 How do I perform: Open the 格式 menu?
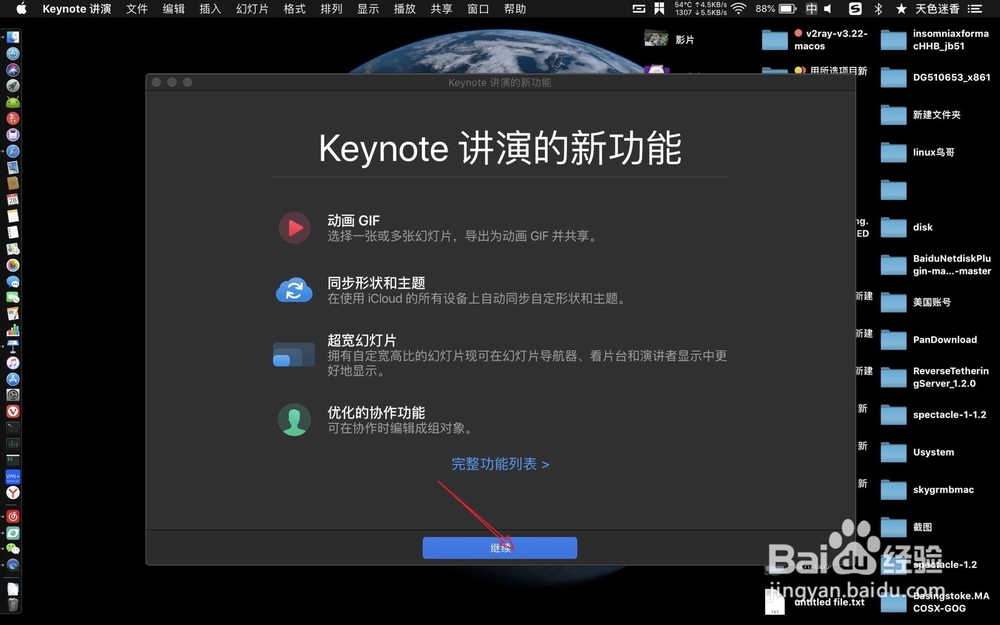pyautogui.click(x=295, y=9)
